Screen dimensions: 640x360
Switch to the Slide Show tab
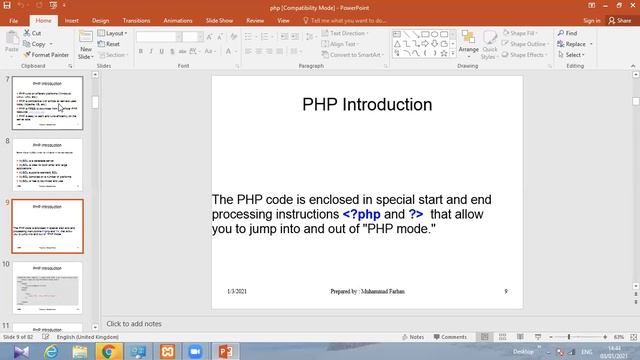(219, 20)
